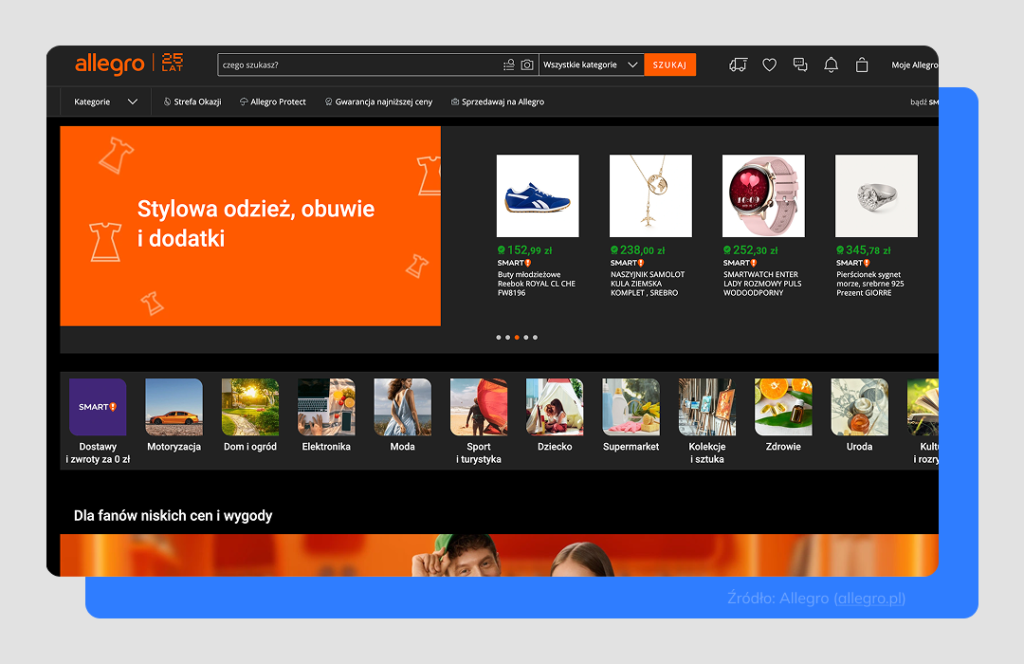This screenshot has height=664, width=1024.
Task: Select the Elektronika category tile
Action: pos(326,408)
